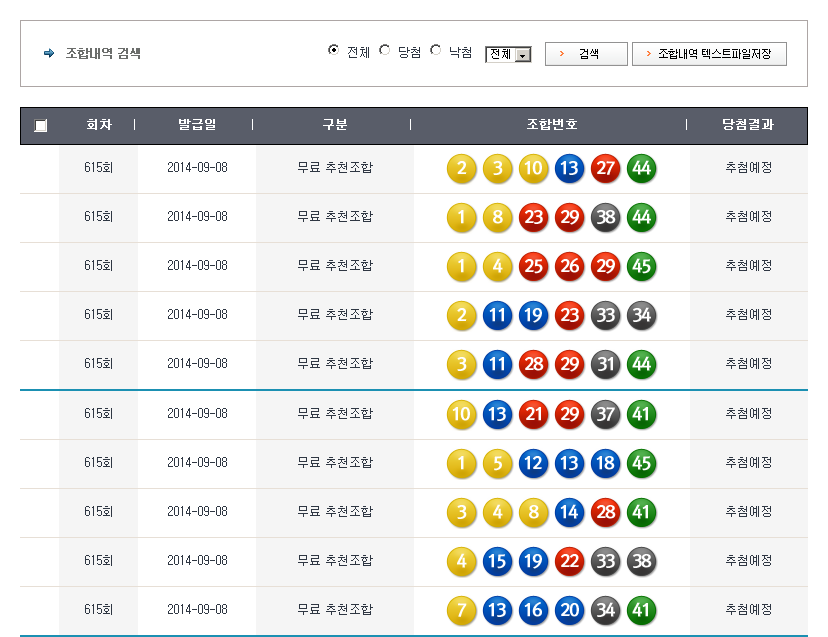Screen dimensions: 828x637
Task: Tick the select-all checkbox in table header
Action: [41, 126]
